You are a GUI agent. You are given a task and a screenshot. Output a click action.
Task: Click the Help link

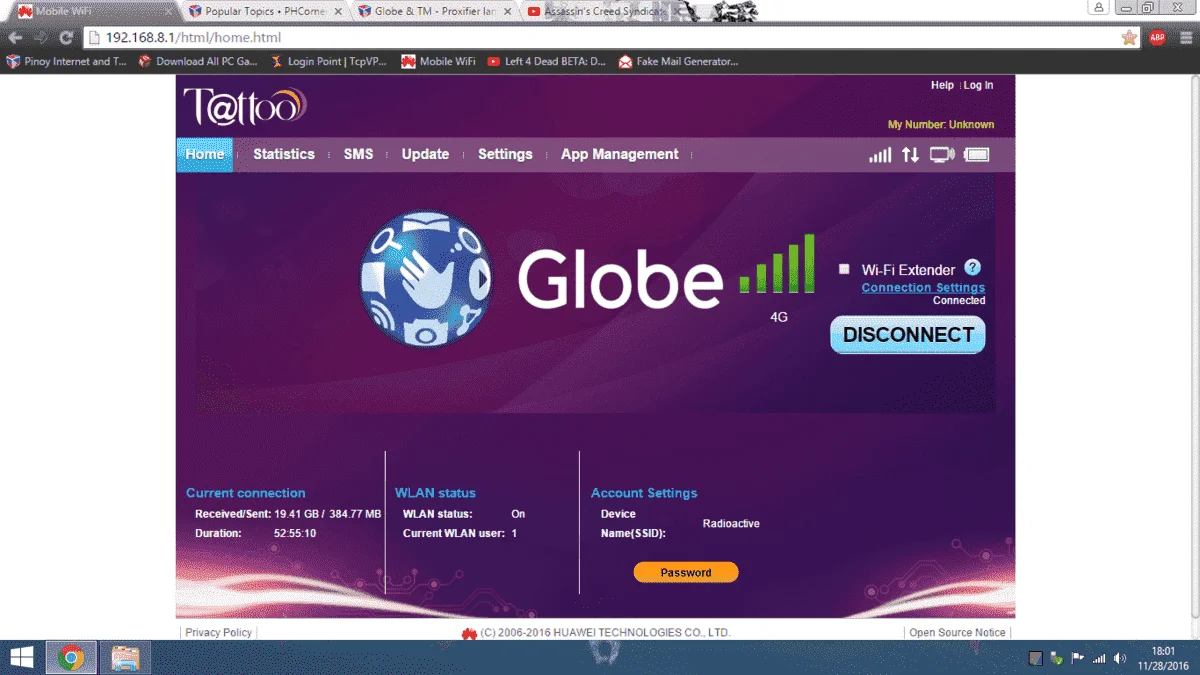point(942,86)
